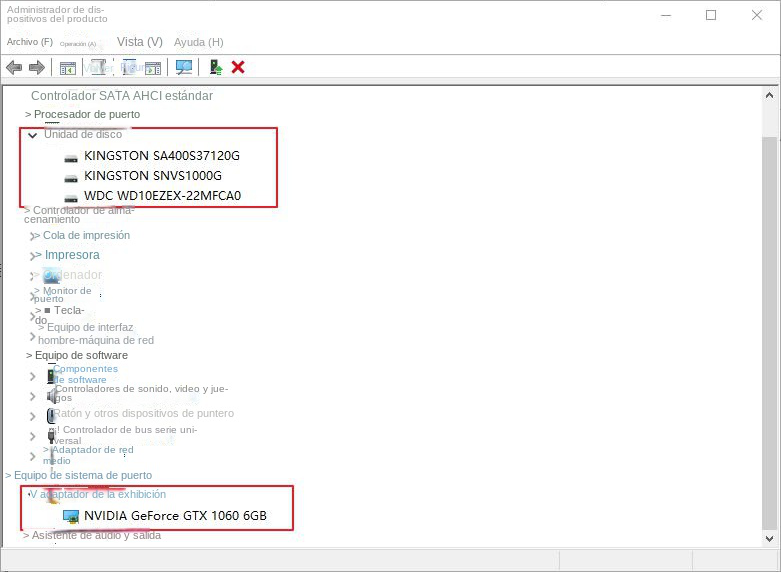Select Asistente de audio y salida row

(x=92, y=536)
